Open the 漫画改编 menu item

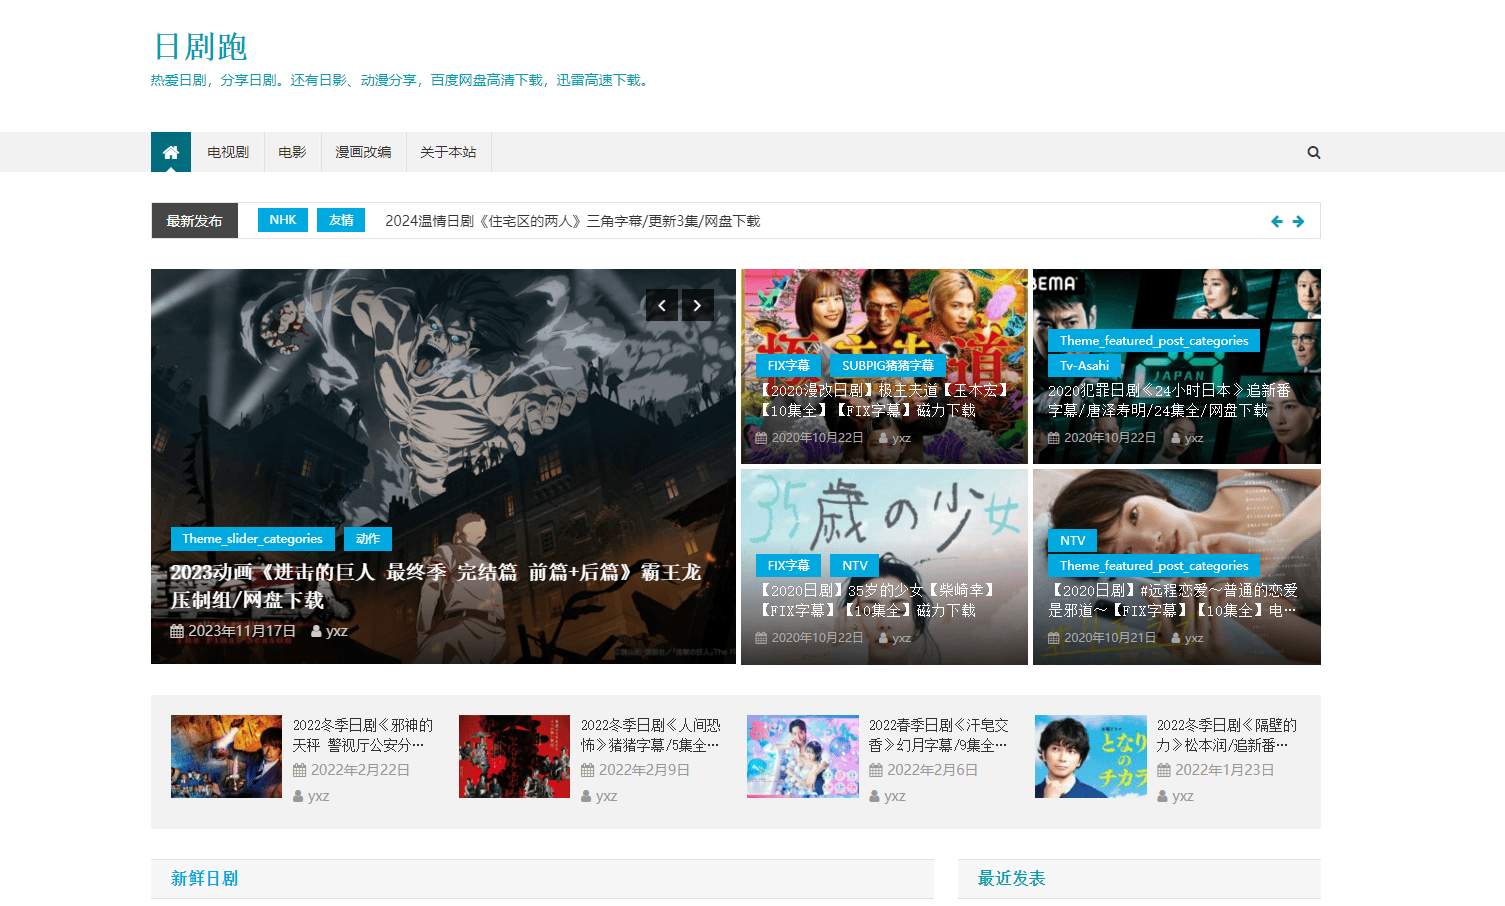[363, 152]
